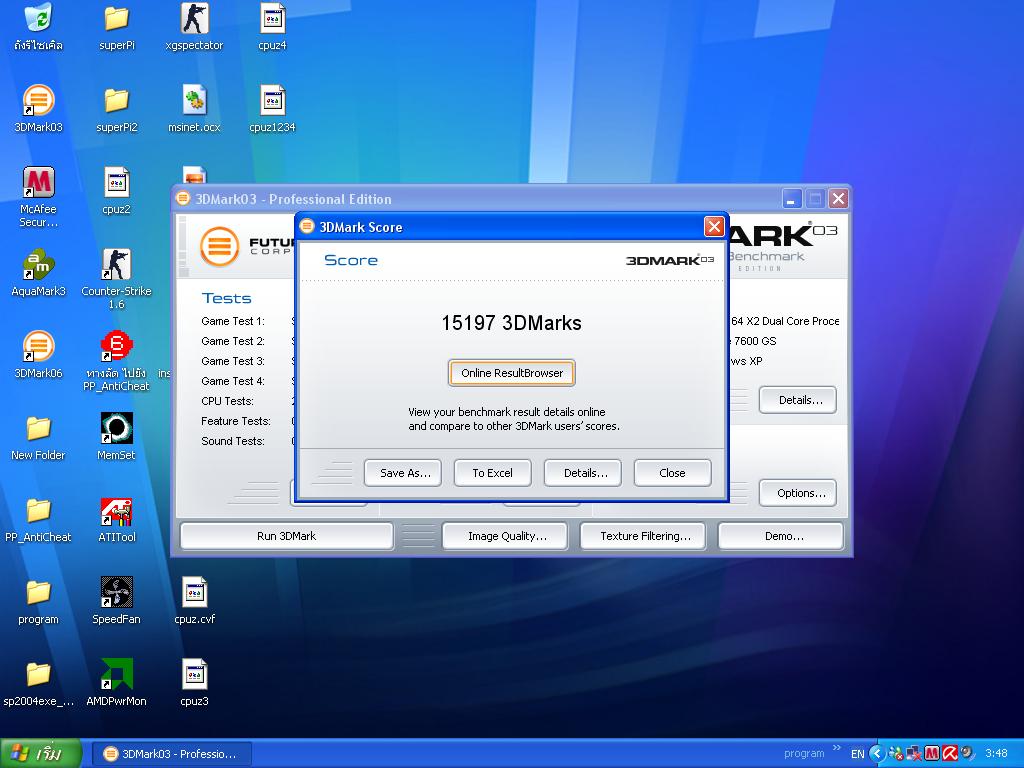Open Image Quality... in main window
1024x768 pixels.
[505, 536]
